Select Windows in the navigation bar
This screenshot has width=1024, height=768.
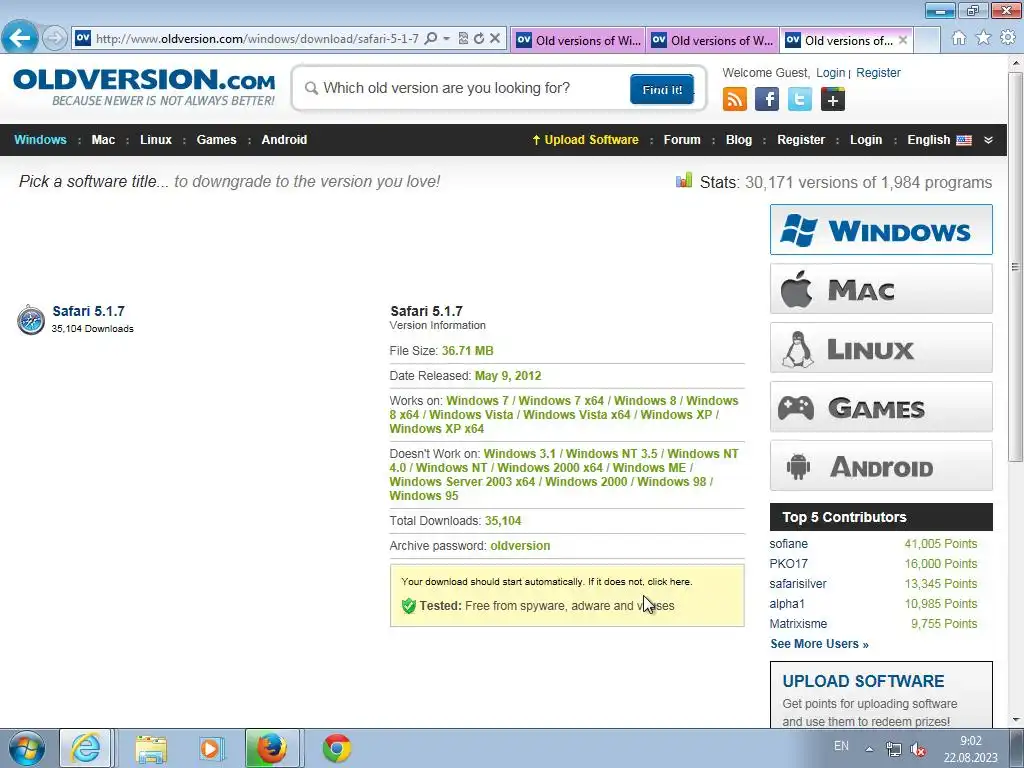(40, 140)
